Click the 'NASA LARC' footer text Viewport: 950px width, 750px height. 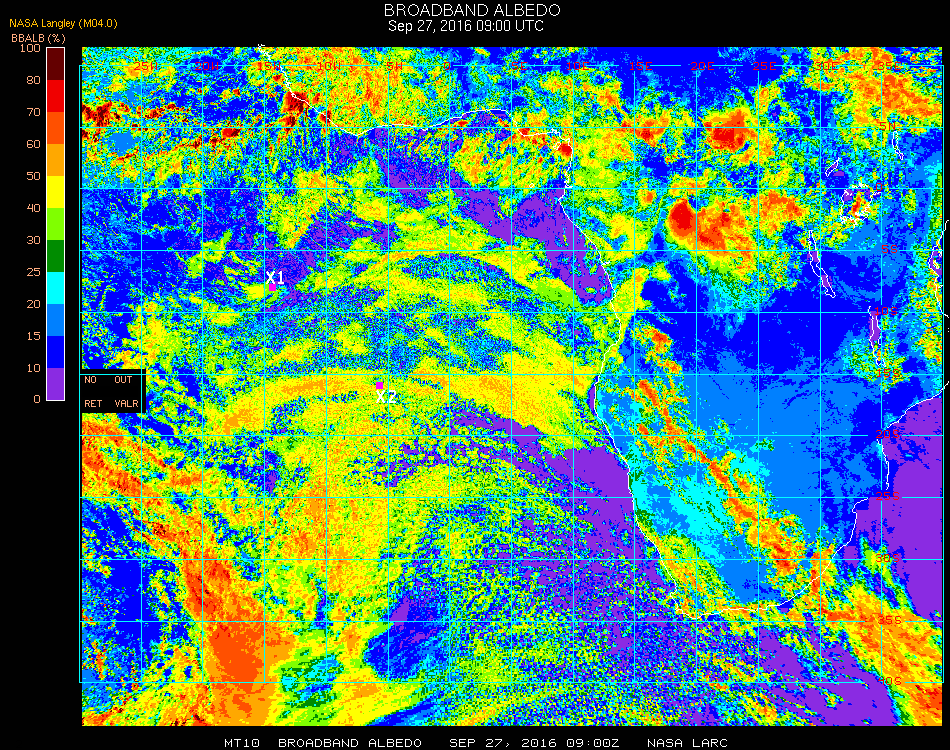tap(687, 743)
